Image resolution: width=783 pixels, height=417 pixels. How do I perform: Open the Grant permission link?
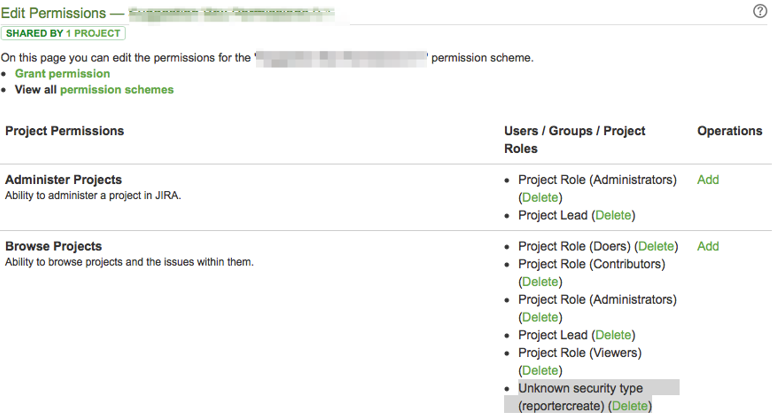point(62,74)
